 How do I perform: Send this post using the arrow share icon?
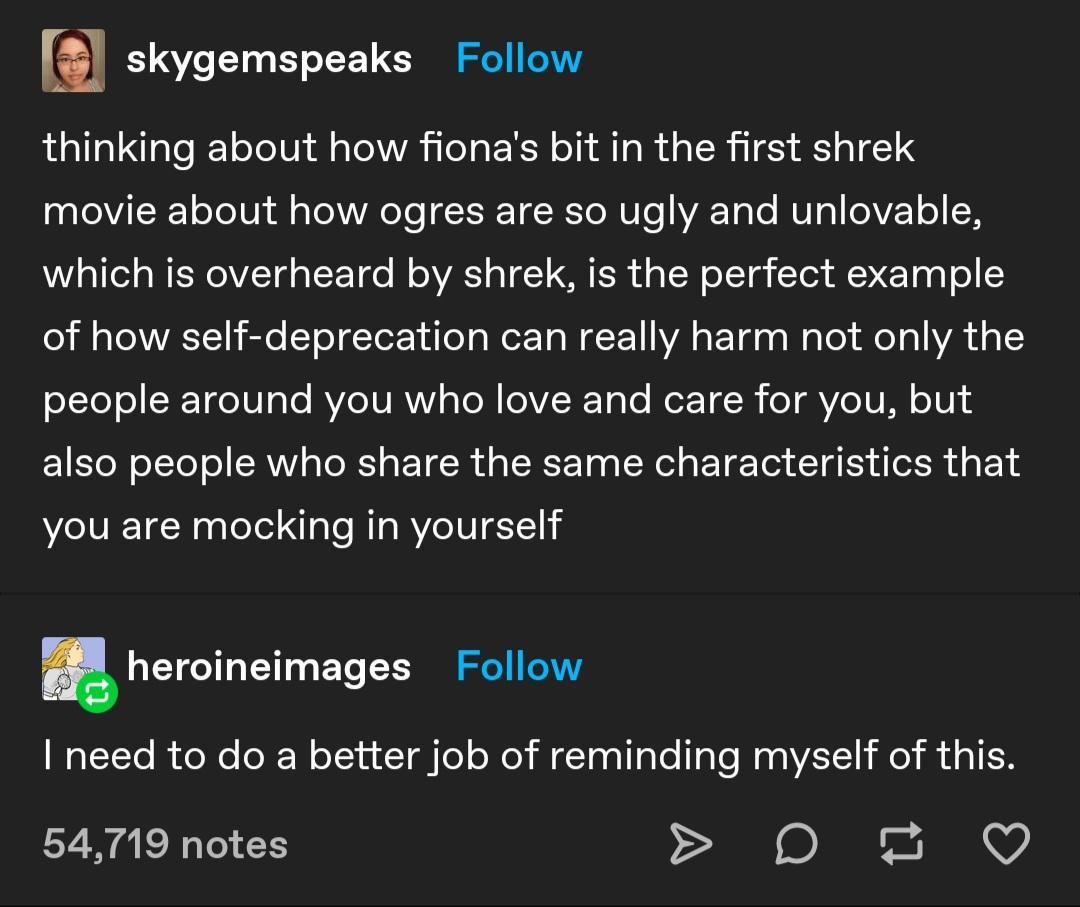tap(690, 845)
